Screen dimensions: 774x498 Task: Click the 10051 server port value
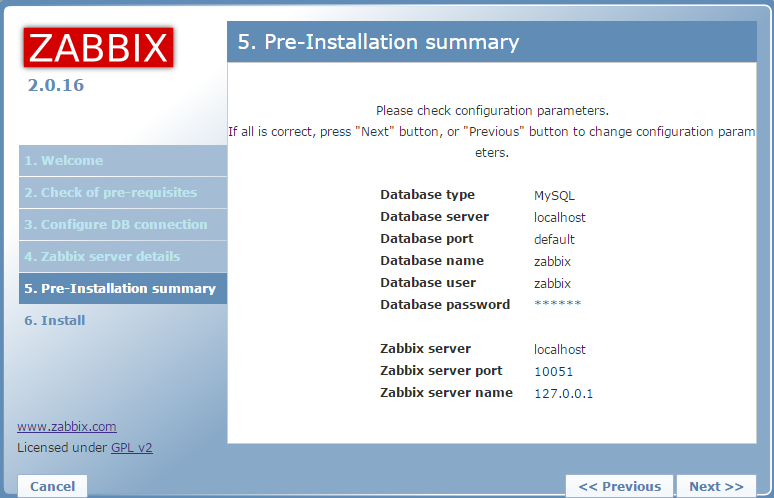(553, 372)
